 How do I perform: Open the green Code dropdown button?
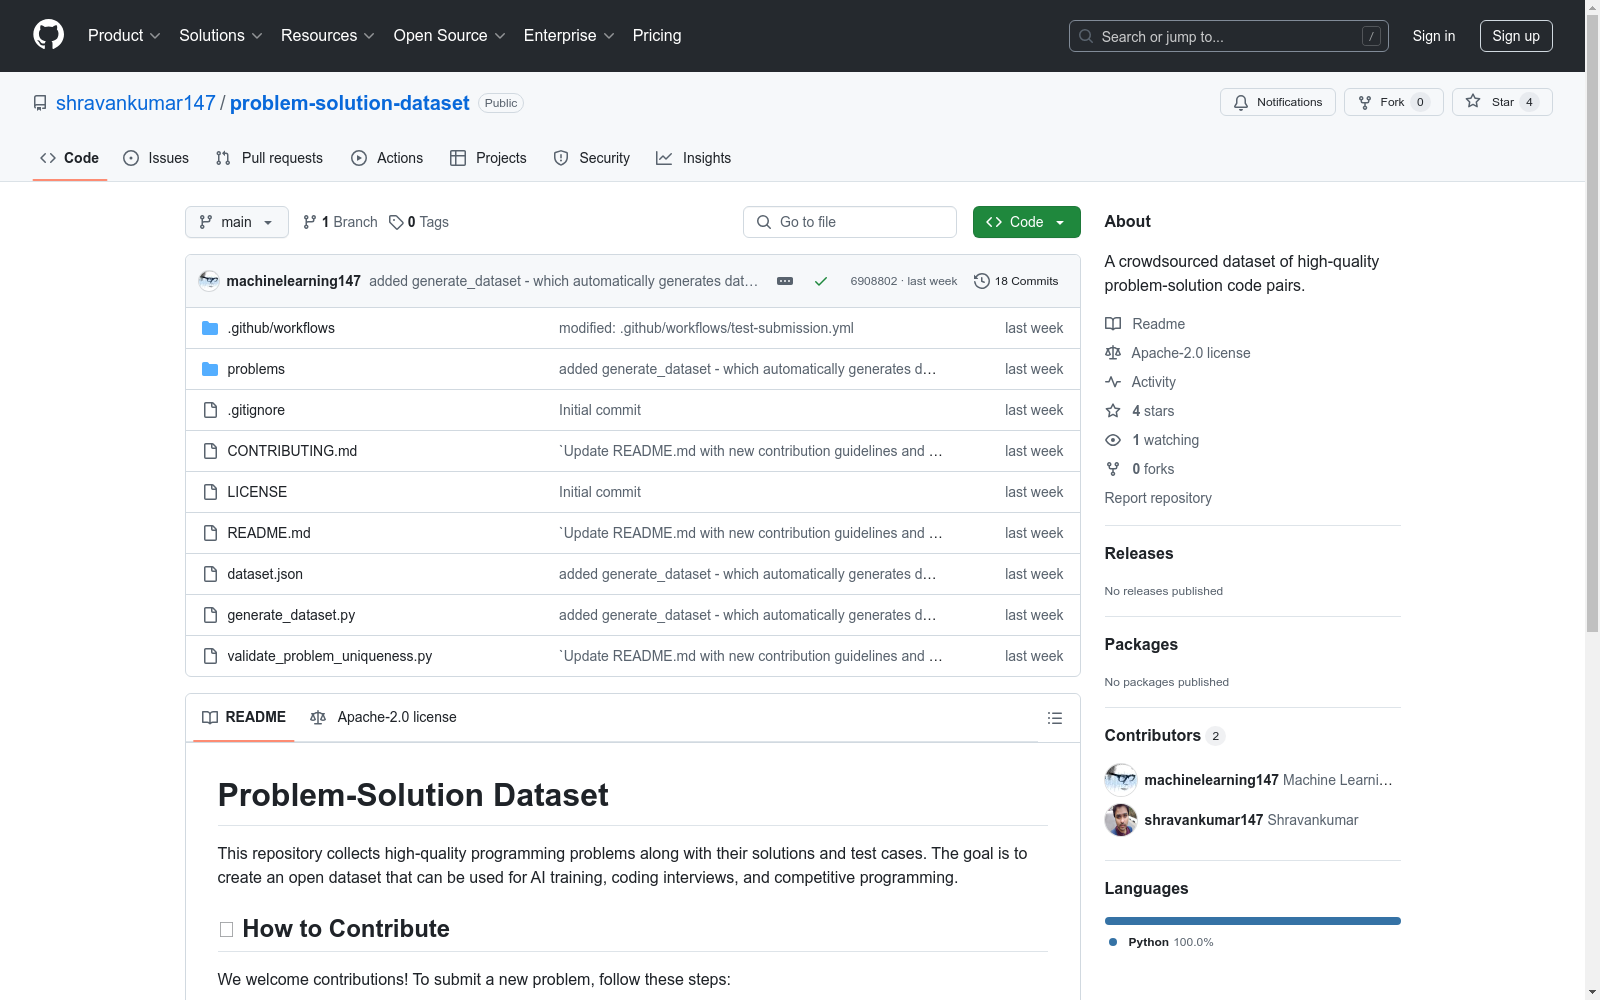(1027, 222)
